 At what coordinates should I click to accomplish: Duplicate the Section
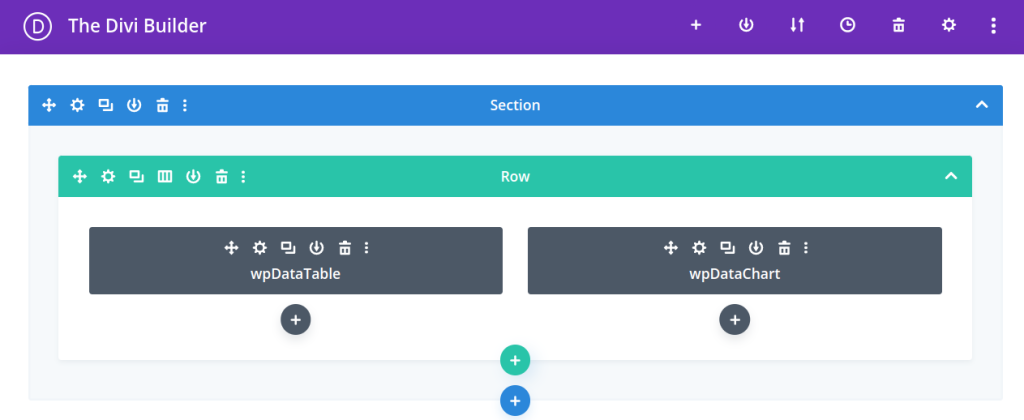[x=106, y=105]
